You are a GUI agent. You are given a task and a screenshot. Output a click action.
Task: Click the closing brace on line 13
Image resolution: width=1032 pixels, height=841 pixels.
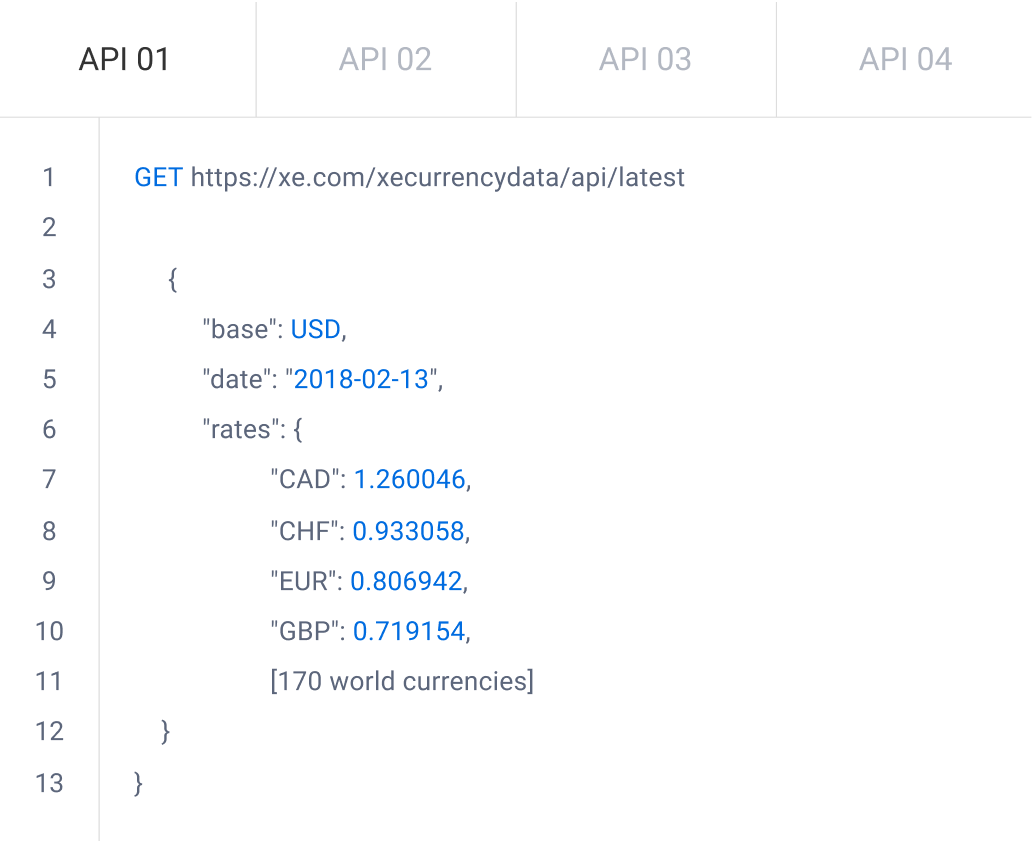point(137,784)
